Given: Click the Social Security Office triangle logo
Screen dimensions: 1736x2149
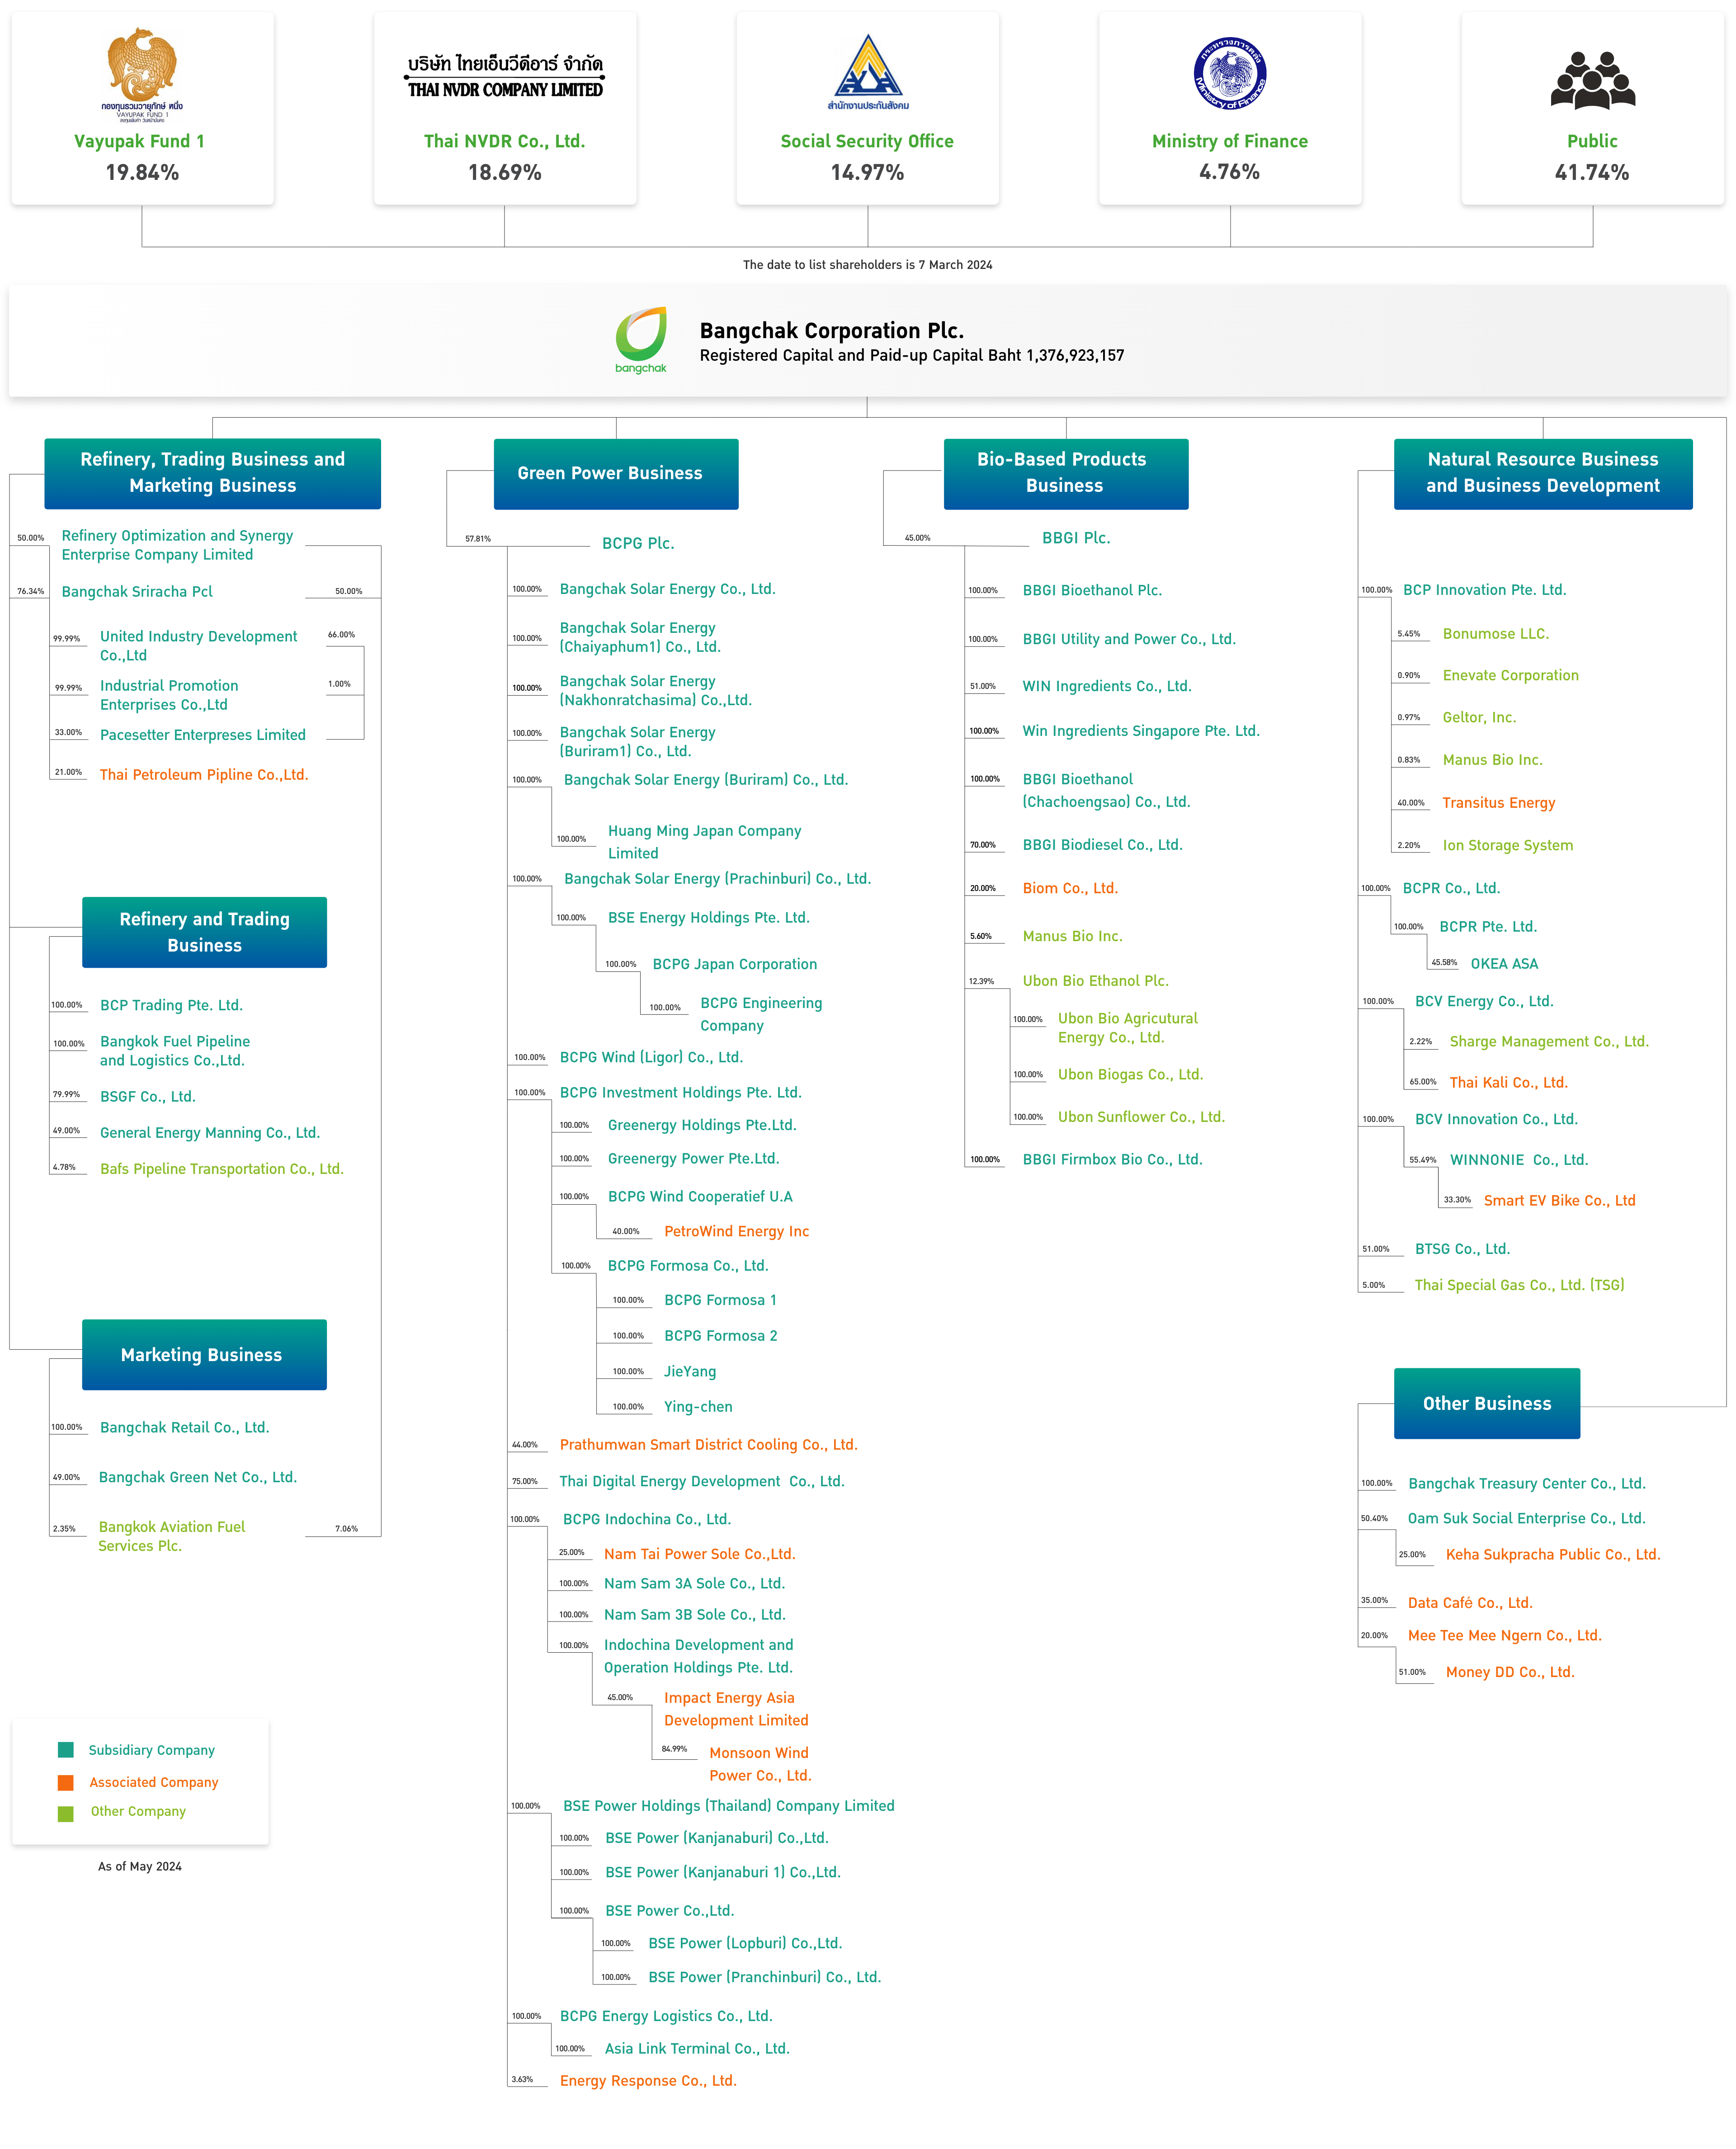Looking at the screenshot, I should 868,71.
